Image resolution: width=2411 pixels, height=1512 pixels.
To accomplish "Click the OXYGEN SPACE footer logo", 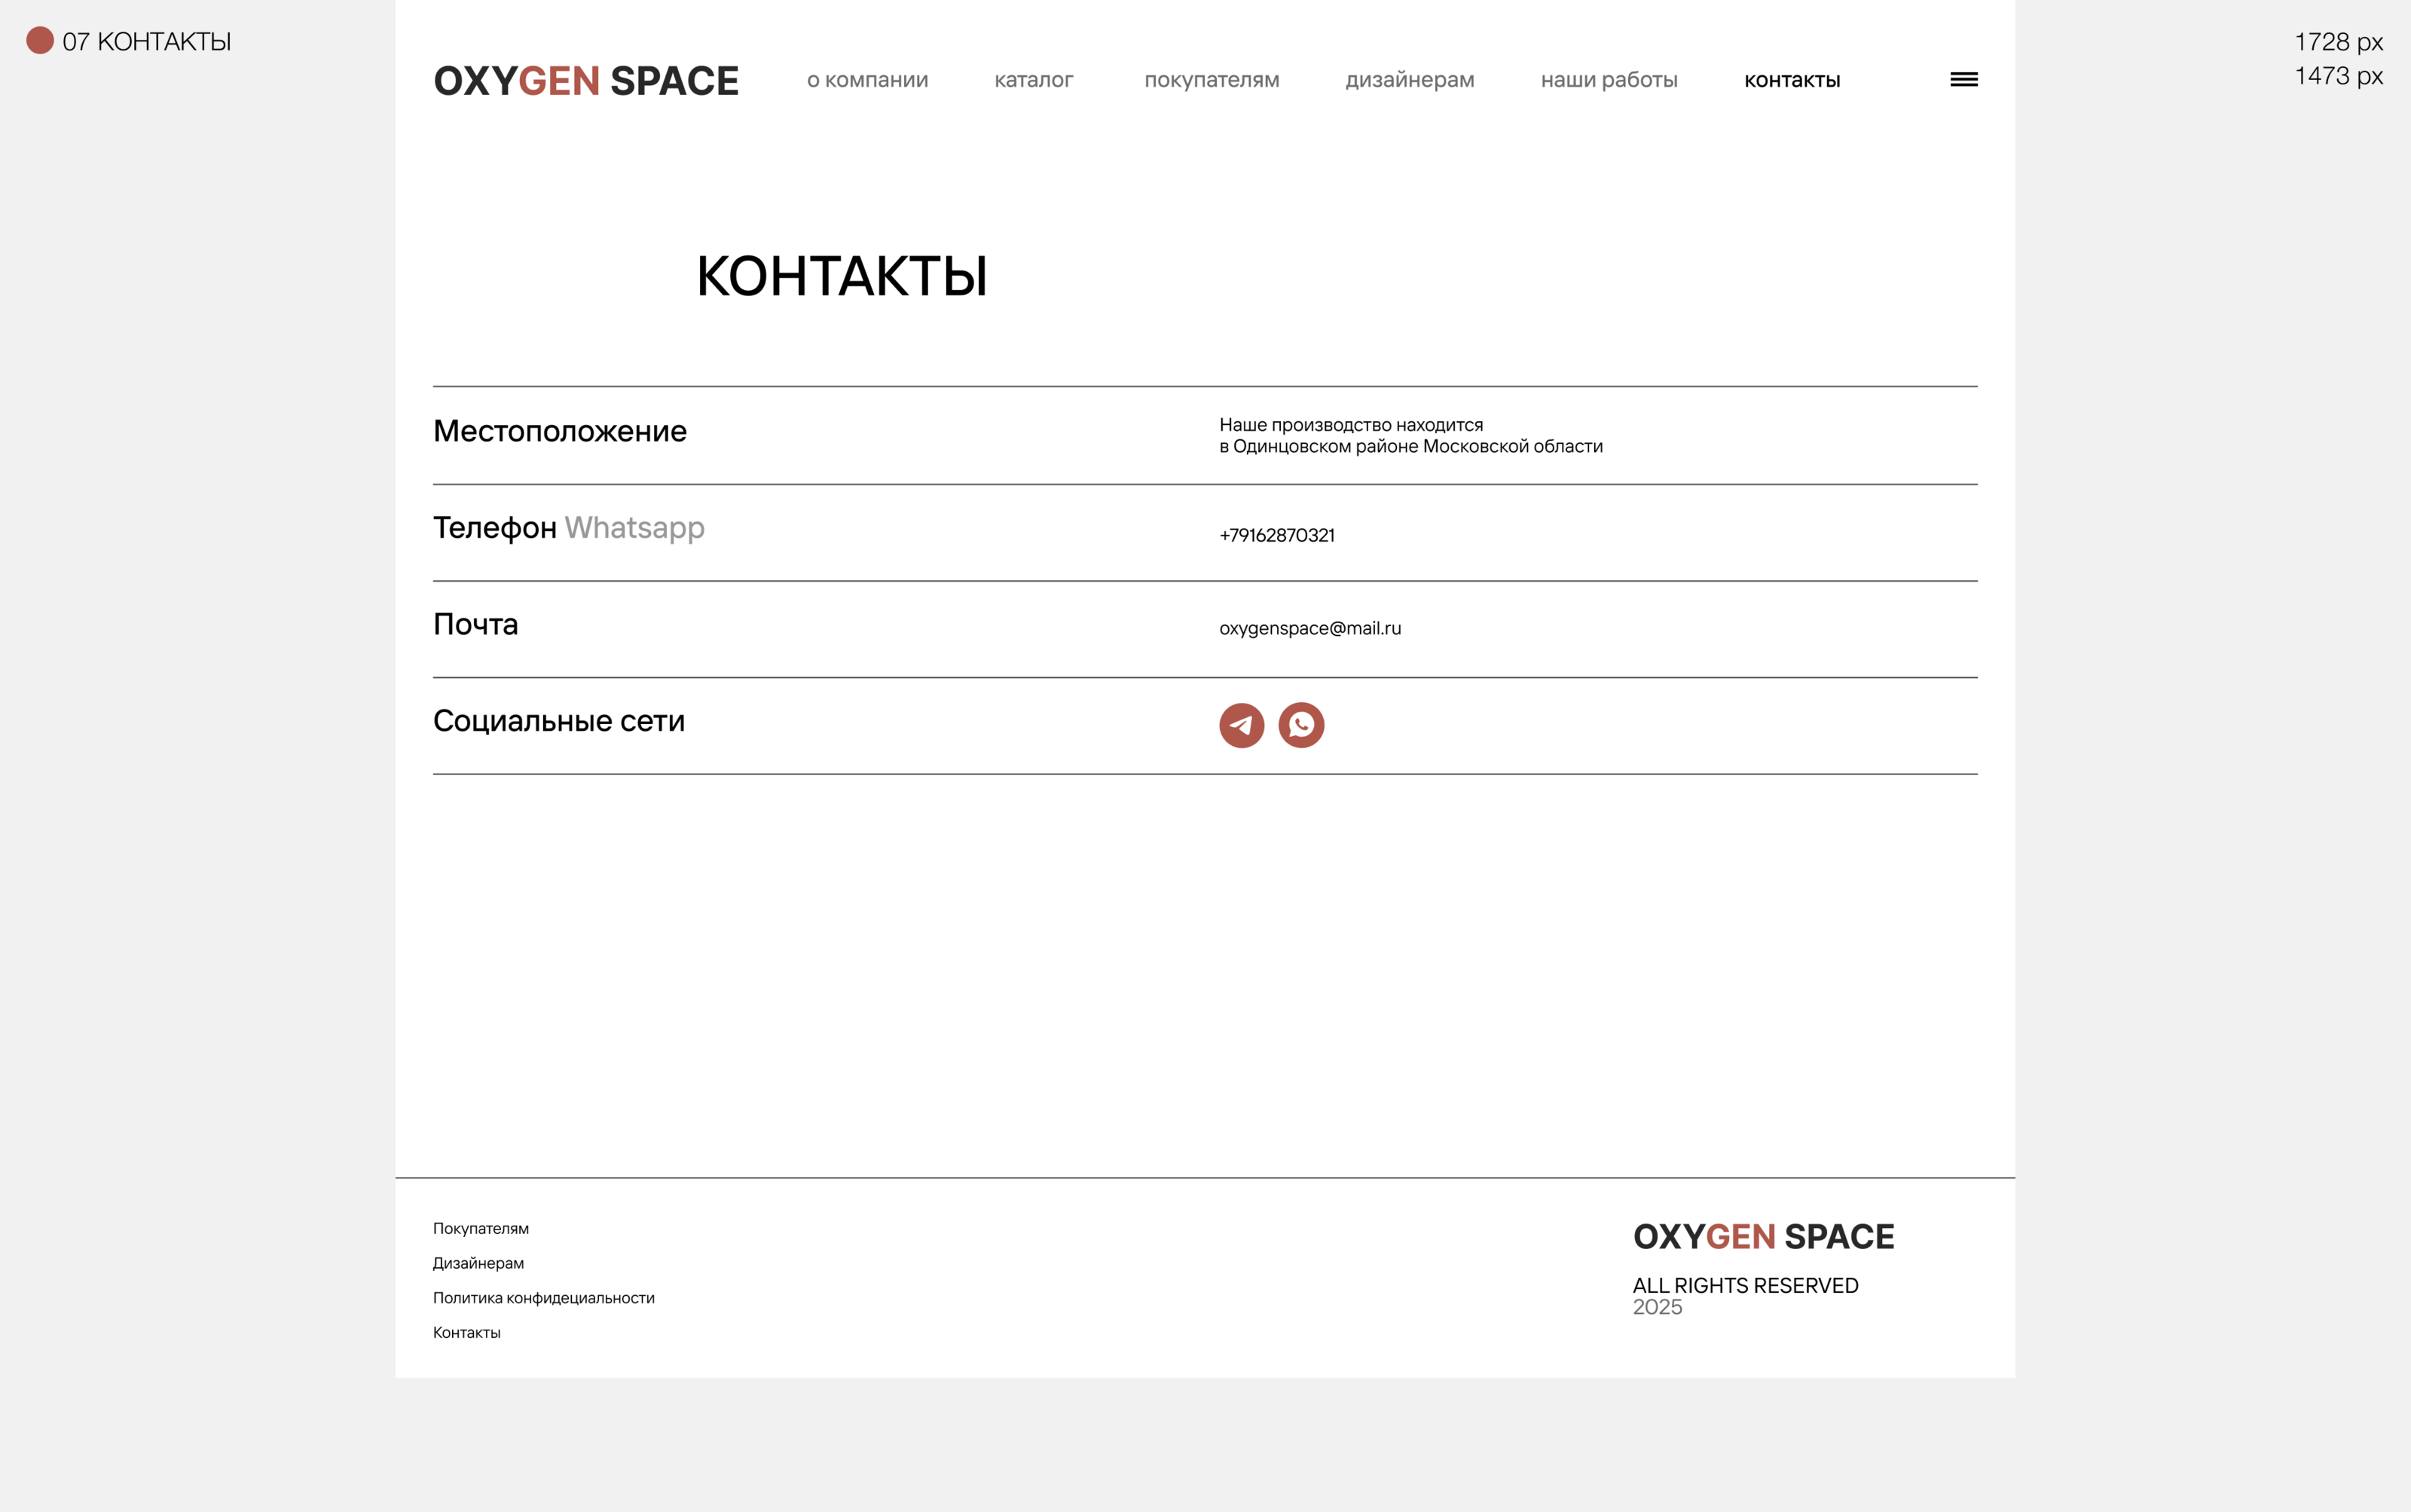I will (1763, 1237).
